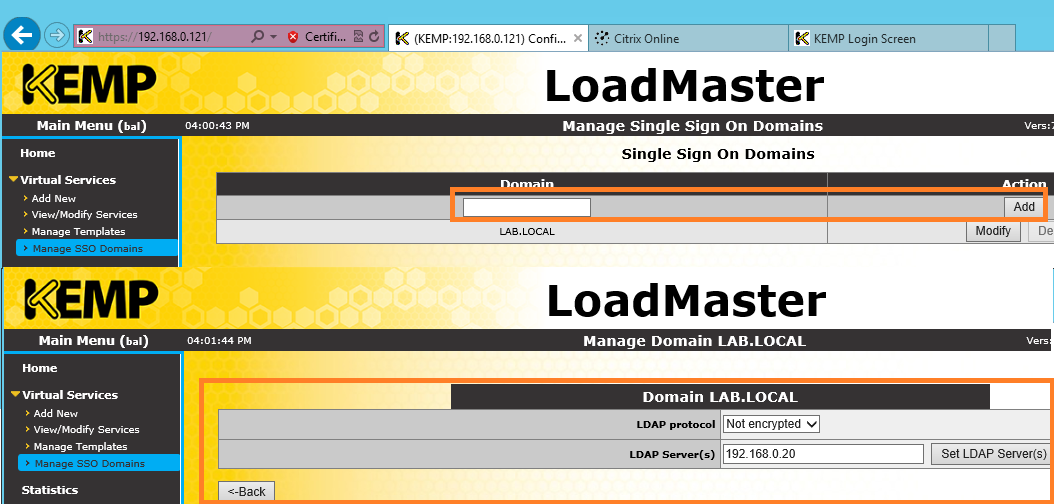Click the KEMP Login Screen tab favicon
The width and height of the screenshot is (1054, 504).
pyautogui.click(x=801, y=38)
